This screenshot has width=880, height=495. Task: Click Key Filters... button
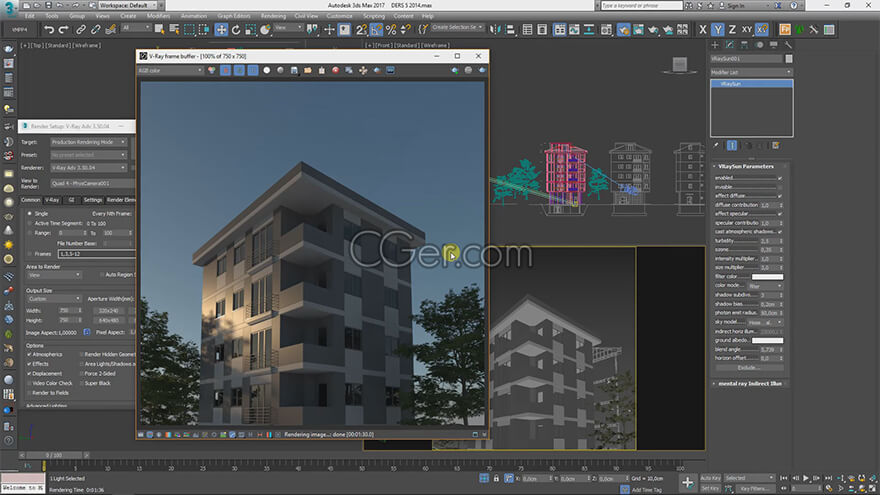pyautogui.click(x=754, y=488)
